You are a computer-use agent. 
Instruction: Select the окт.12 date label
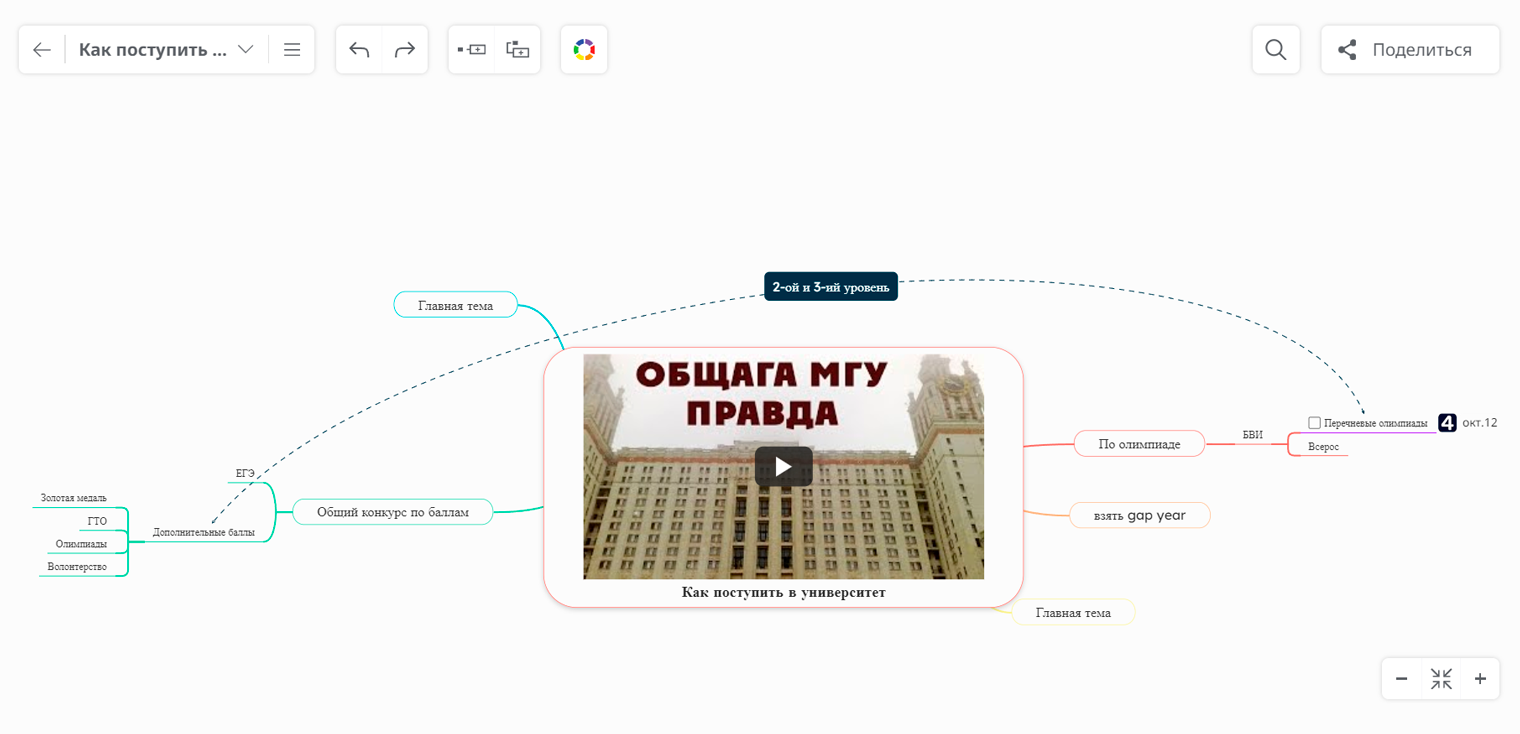pyautogui.click(x=1480, y=423)
